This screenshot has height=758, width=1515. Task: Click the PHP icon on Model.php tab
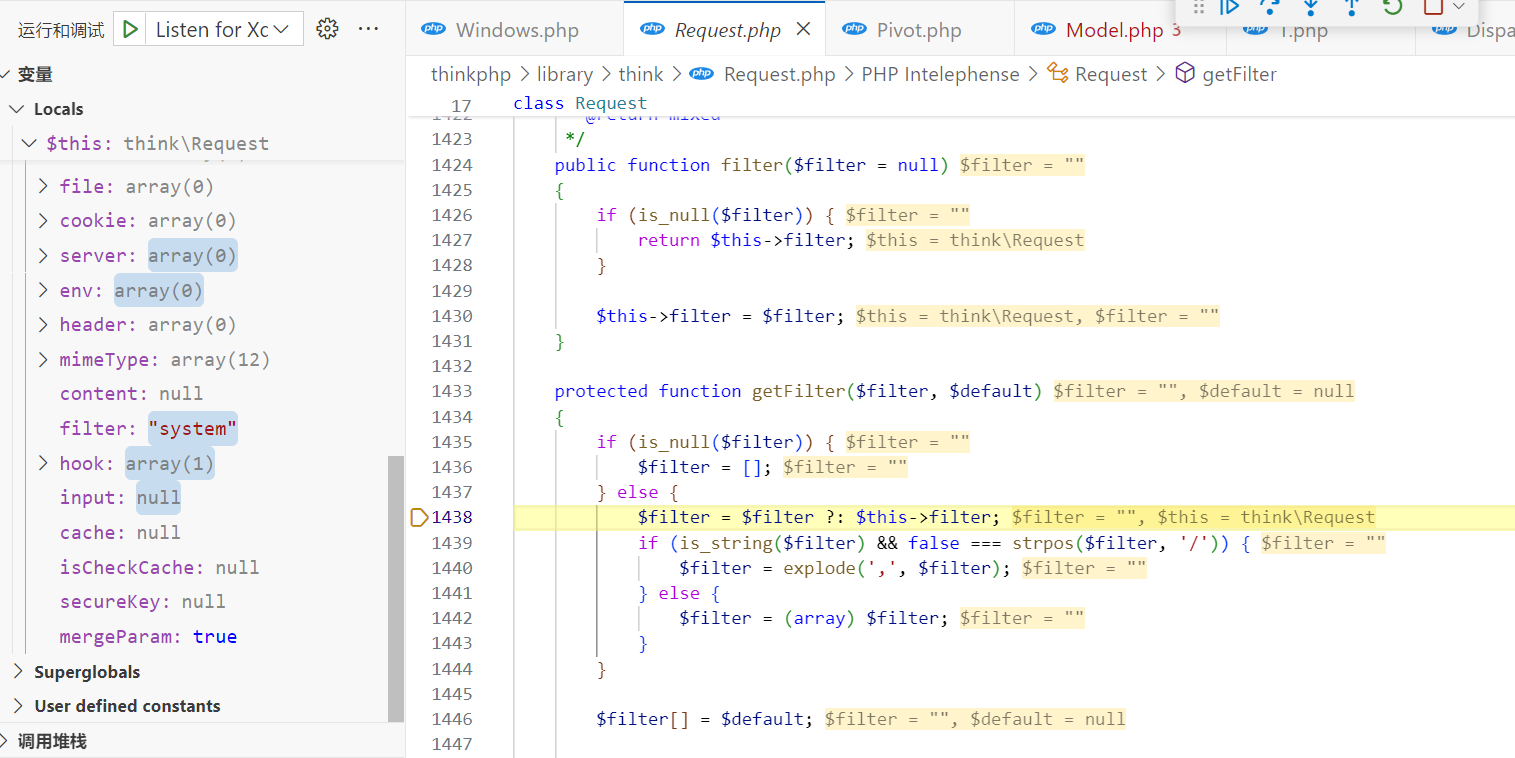coord(1044,29)
